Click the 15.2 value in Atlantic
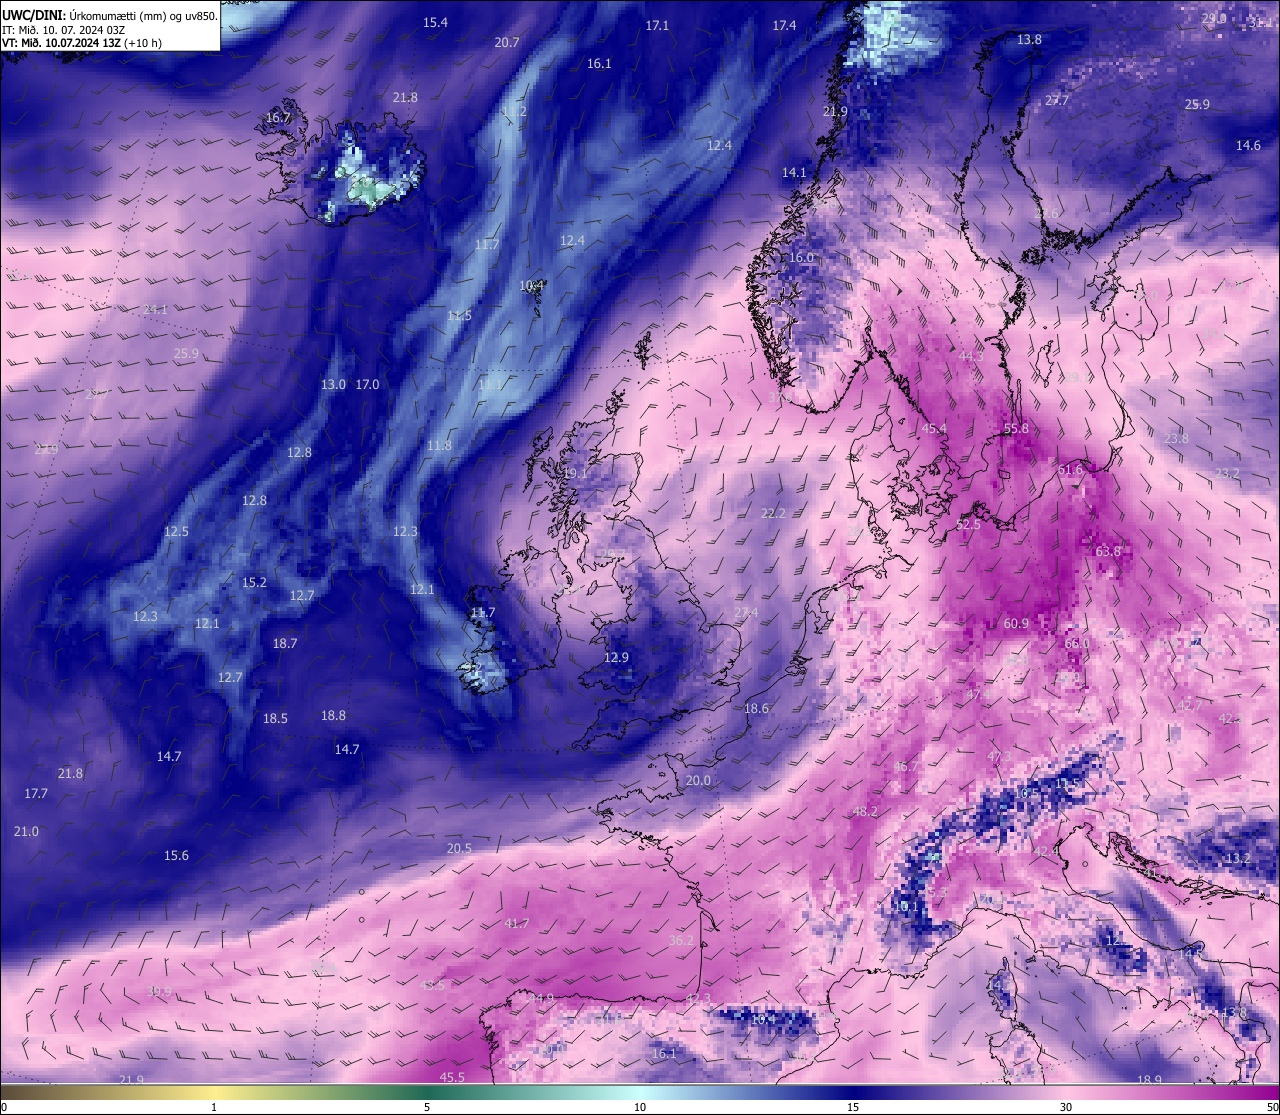This screenshot has width=1280, height=1115. pos(254,582)
